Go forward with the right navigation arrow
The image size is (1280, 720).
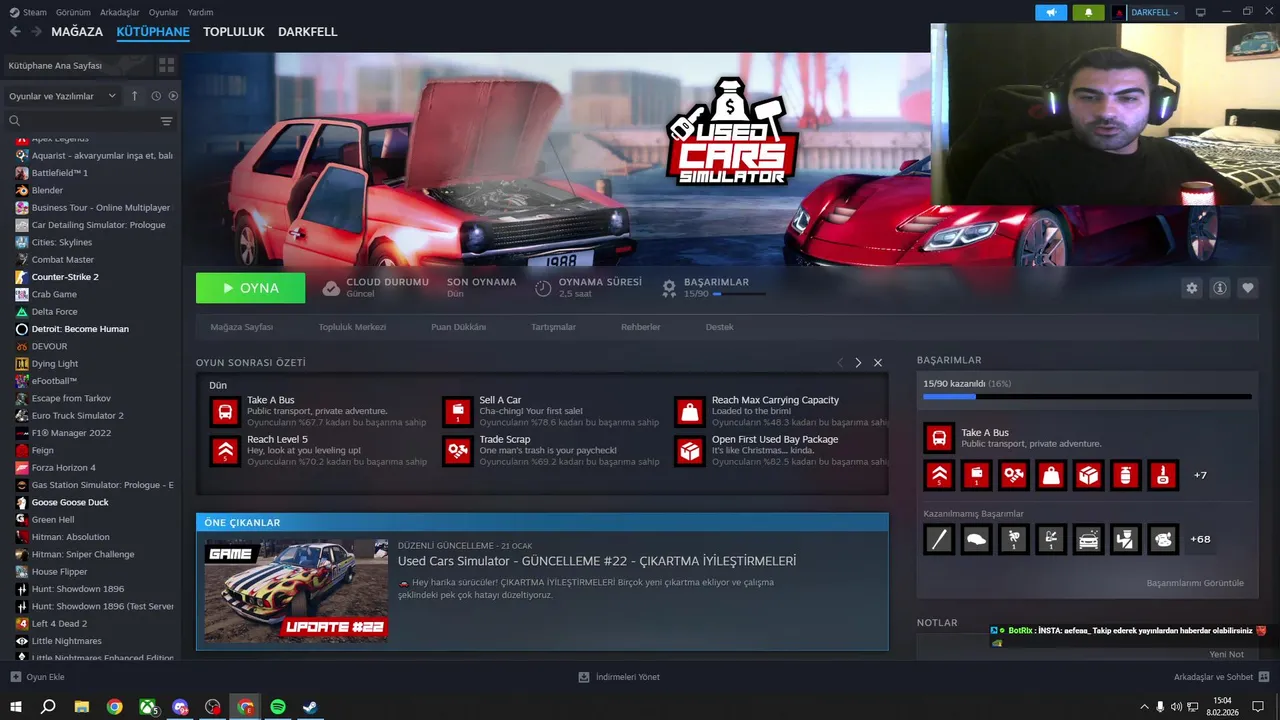[37, 32]
